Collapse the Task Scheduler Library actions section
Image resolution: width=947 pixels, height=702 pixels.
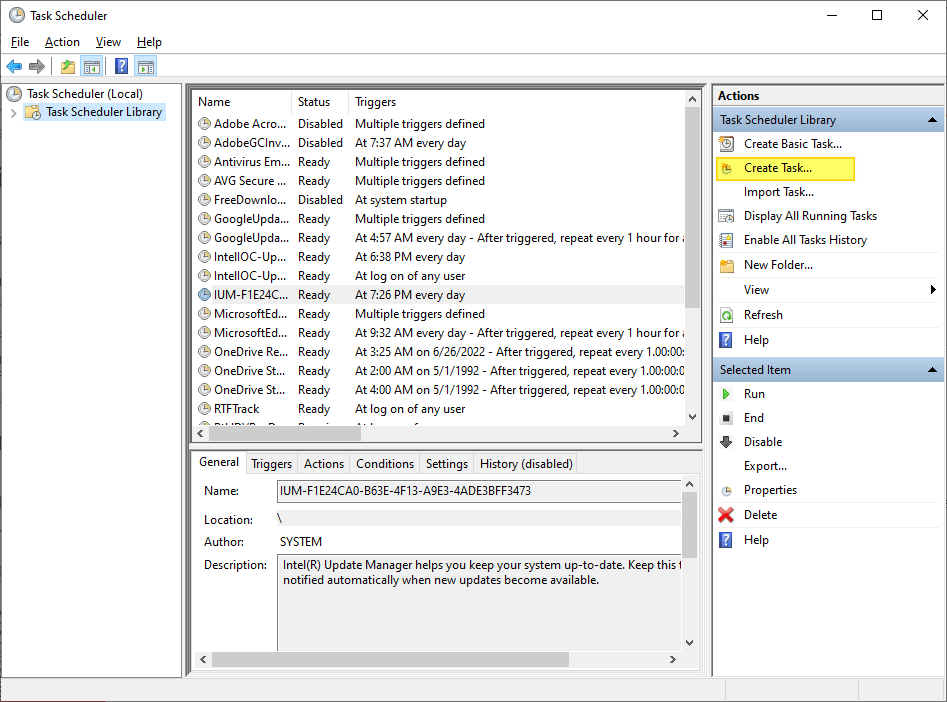click(x=933, y=119)
